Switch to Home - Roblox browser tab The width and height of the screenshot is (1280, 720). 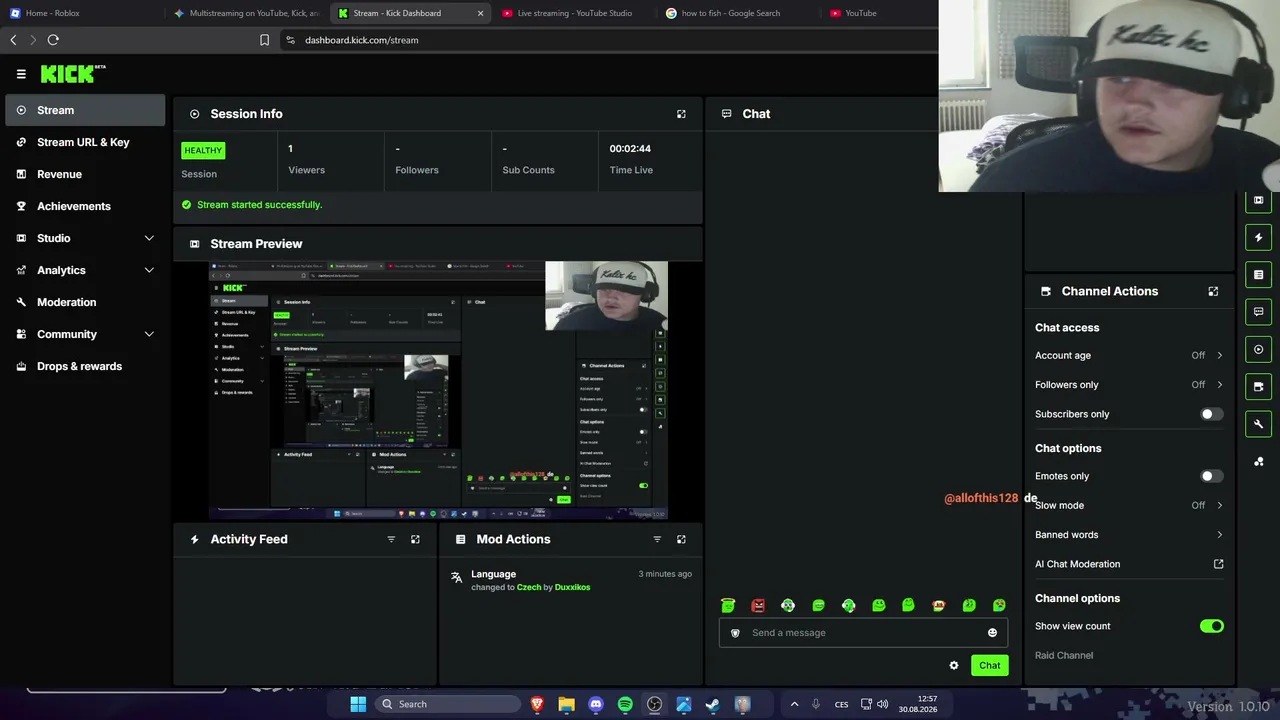pos(82,13)
